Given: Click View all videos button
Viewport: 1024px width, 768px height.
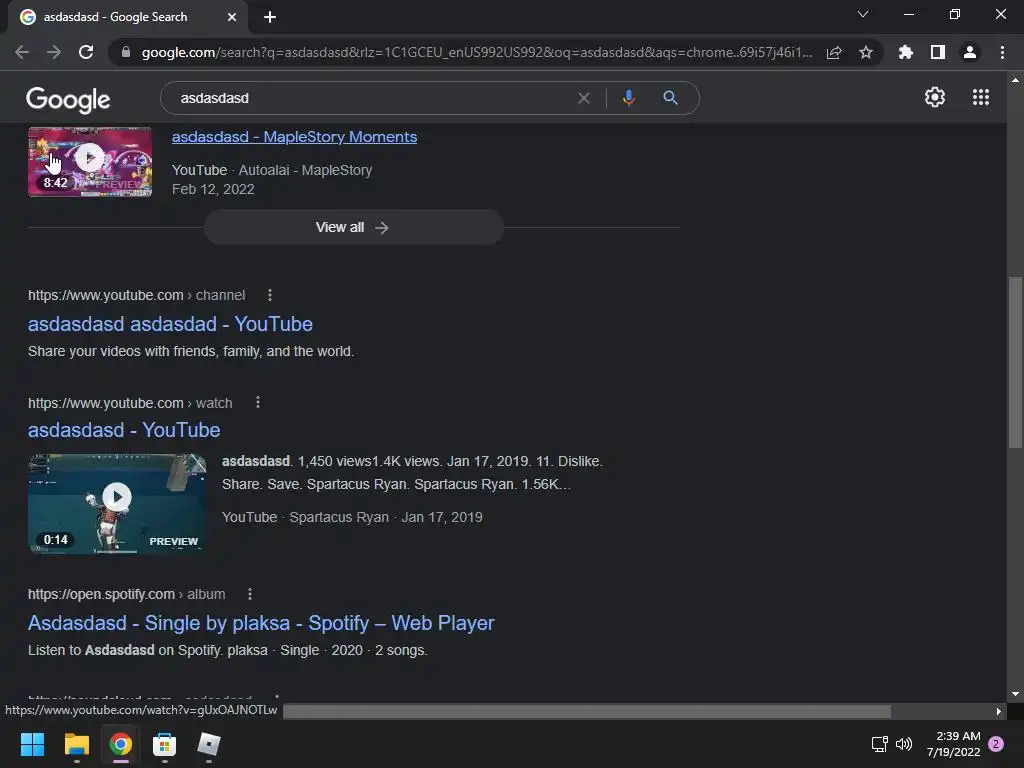Looking at the screenshot, I should coord(353,227).
